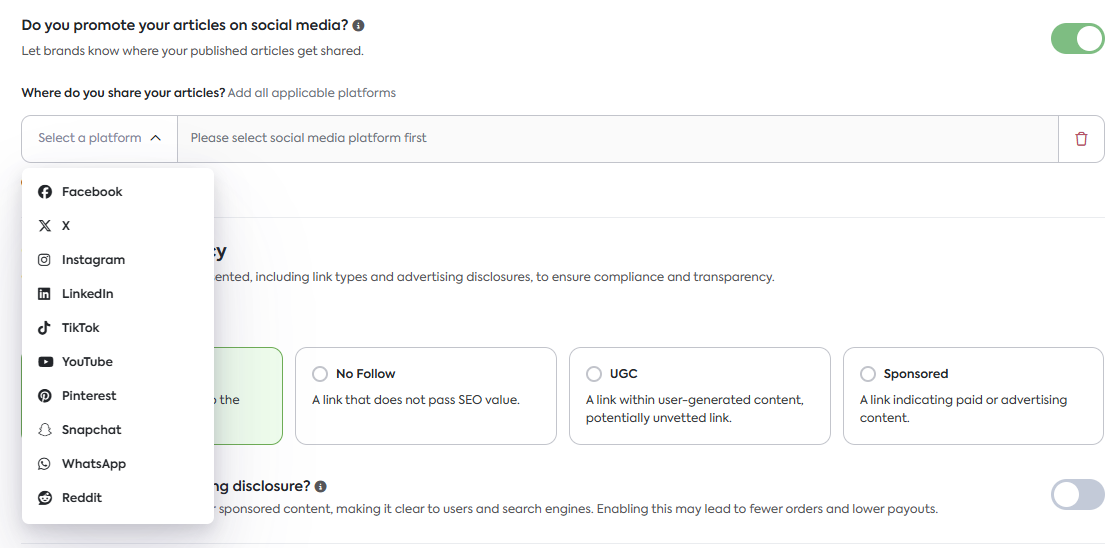The width and height of the screenshot is (1116, 548).
Task: Click the X logo icon
Action: click(x=45, y=226)
